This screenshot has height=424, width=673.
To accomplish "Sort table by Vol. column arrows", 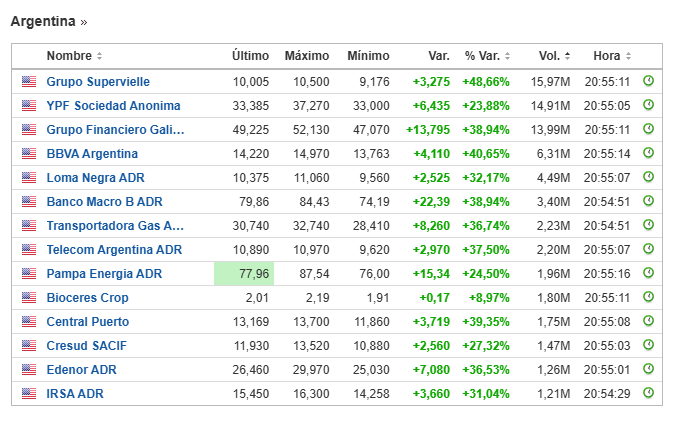I will (x=567, y=56).
